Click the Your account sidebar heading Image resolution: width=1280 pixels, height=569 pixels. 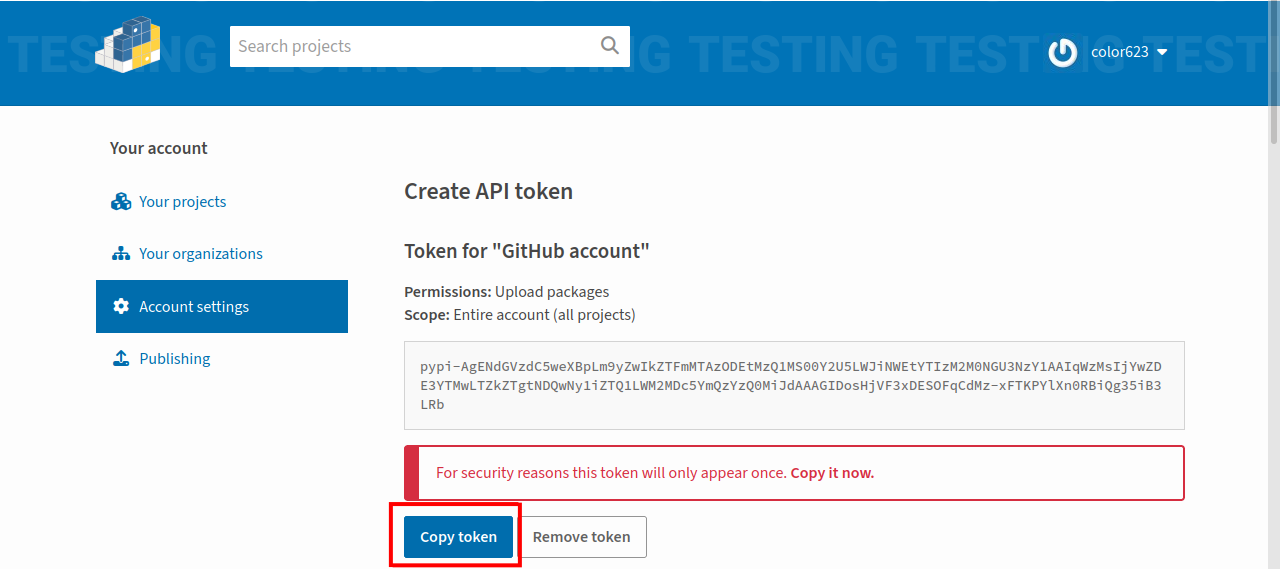(x=159, y=148)
